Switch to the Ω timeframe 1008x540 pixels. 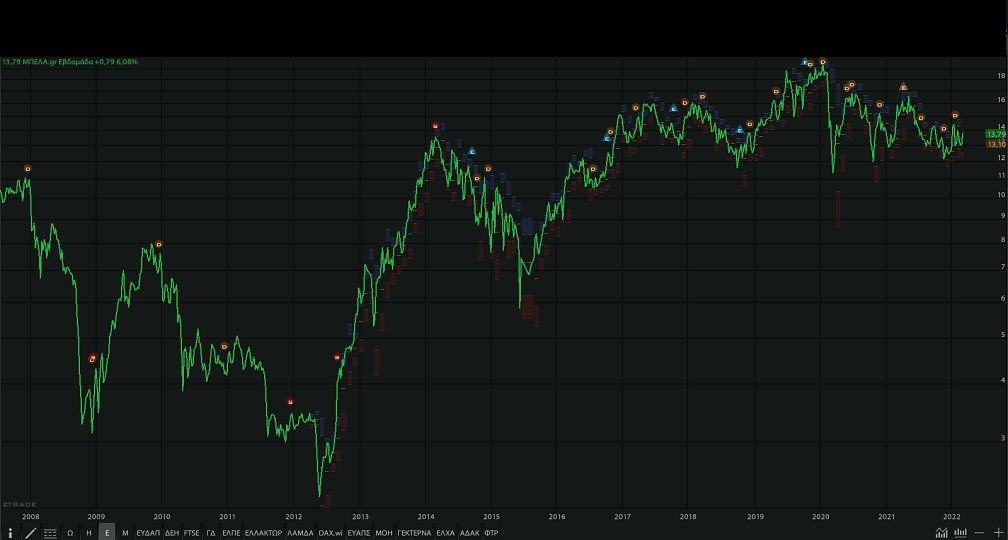70,532
